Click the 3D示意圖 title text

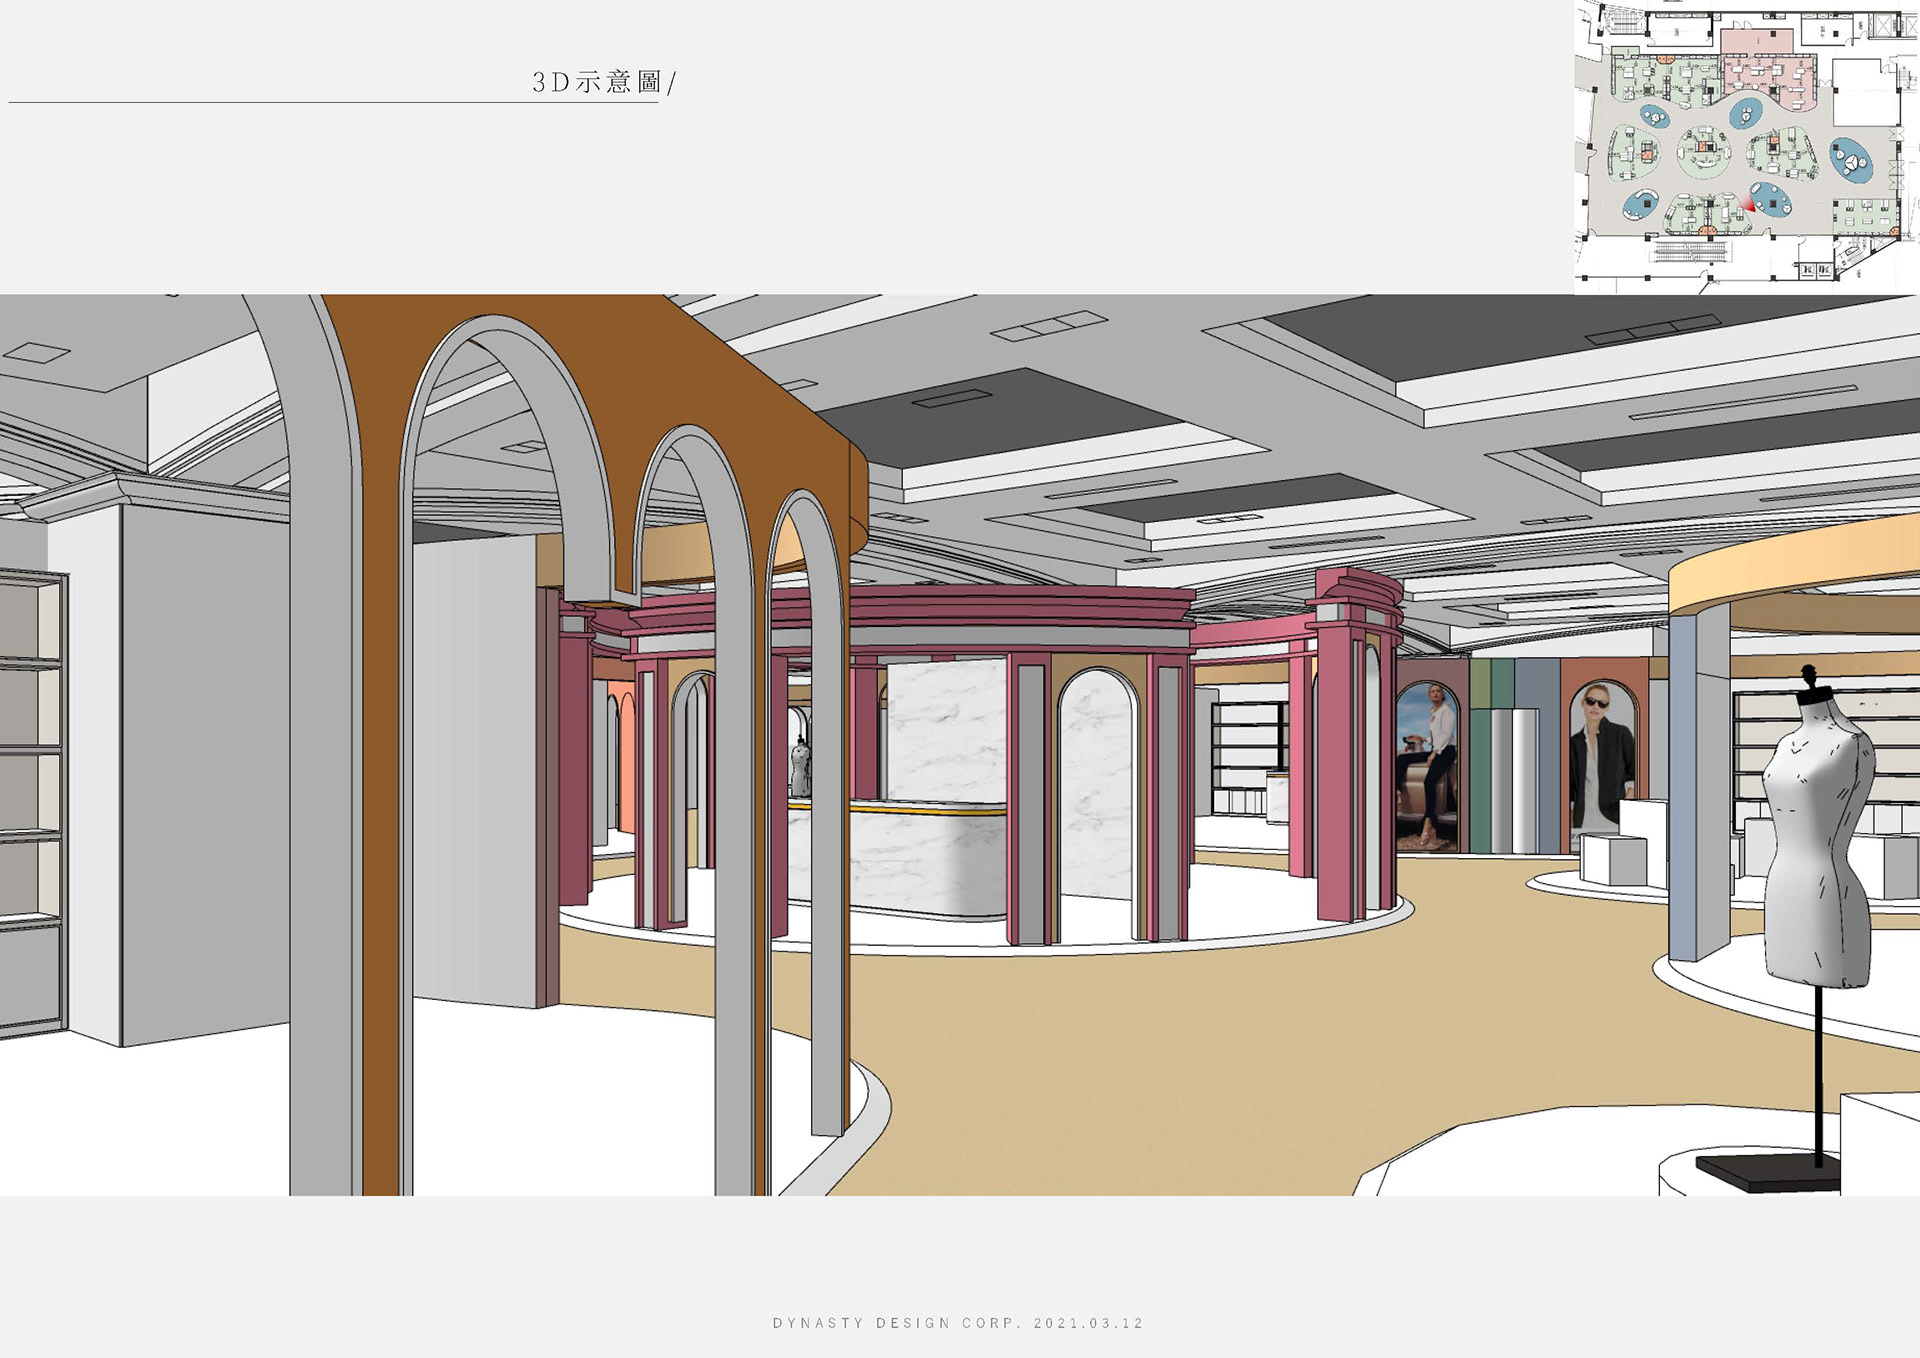[603, 82]
